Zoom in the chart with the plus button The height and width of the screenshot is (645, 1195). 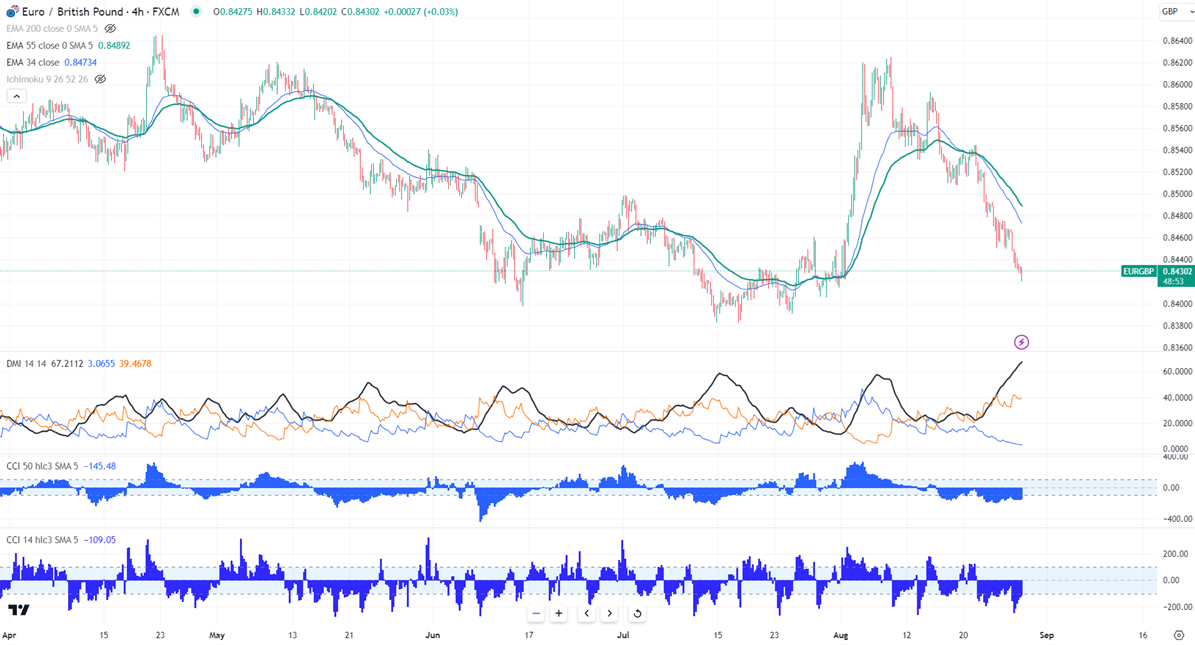[x=559, y=613]
